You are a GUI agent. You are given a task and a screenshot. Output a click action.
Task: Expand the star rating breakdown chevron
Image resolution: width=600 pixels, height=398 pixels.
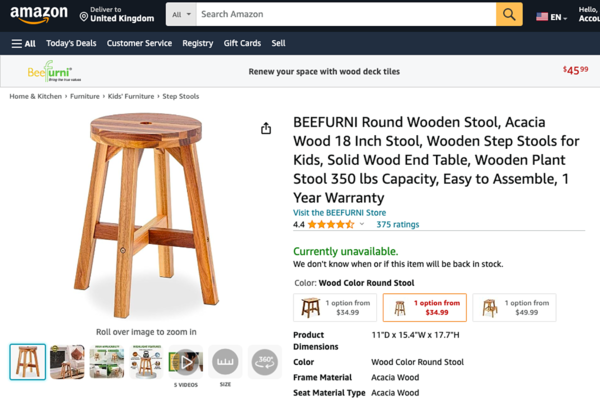coord(362,224)
